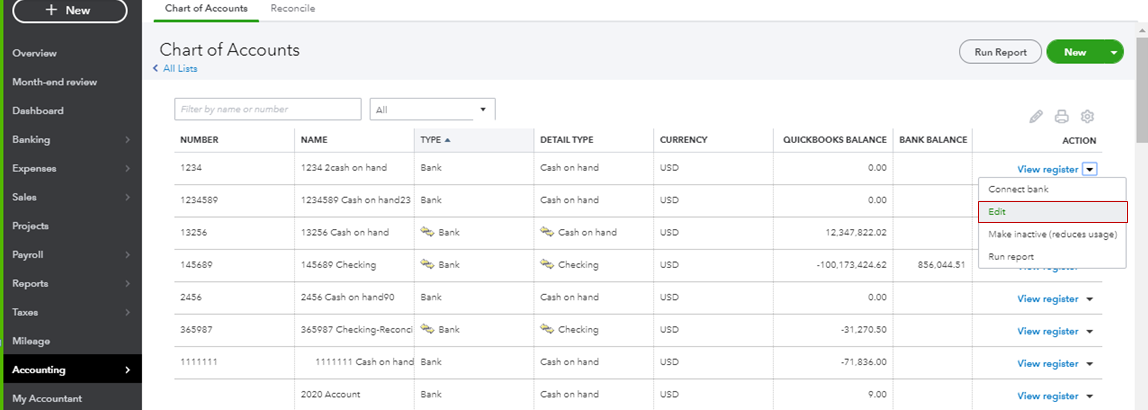
Task: Click the filter by name or number field
Action: [x=267, y=109]
